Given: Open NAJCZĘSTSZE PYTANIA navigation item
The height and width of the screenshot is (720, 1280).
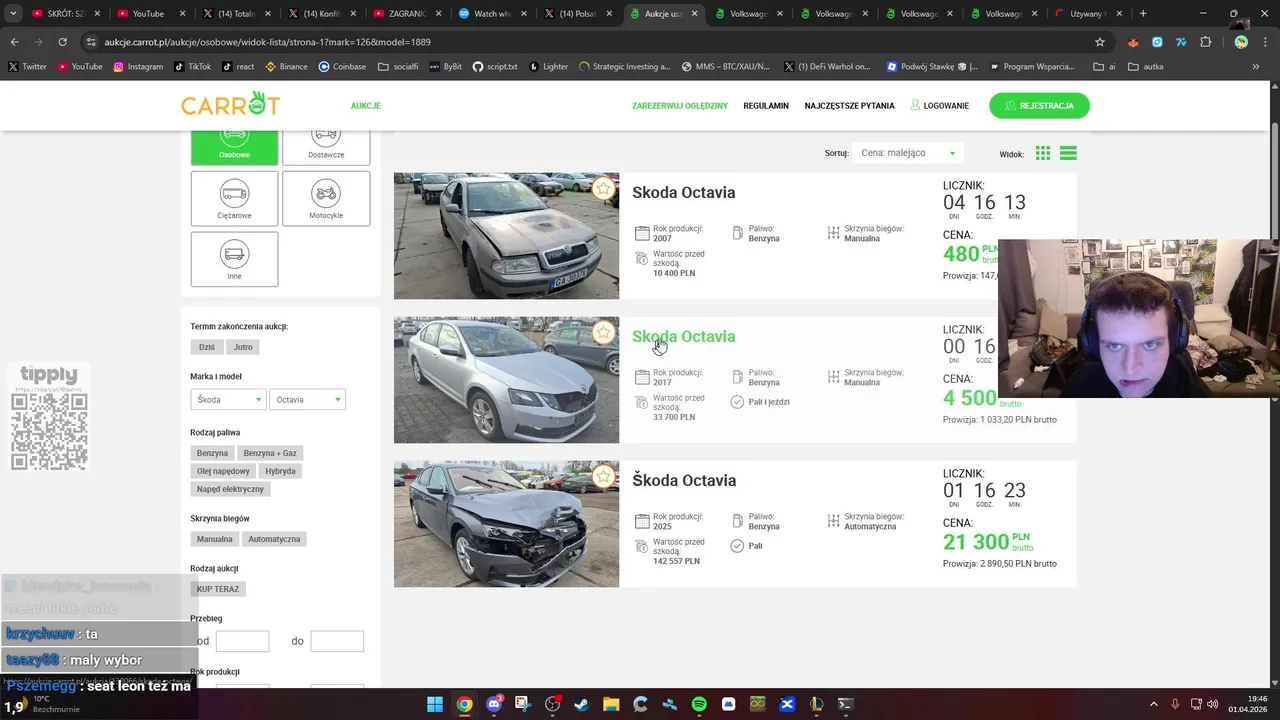Looking at the screenshot, I should coord(849,105).
